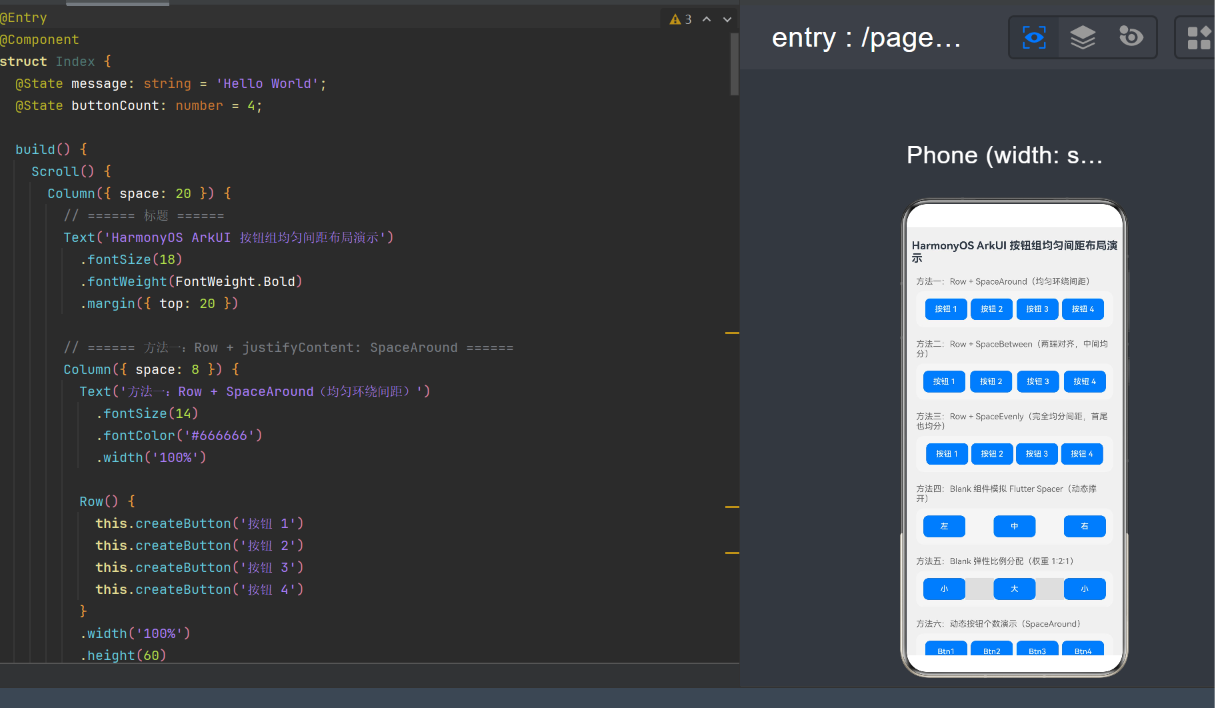This screenshot has width=1215, height=708.
Task: Go to next highlighted problem arrow
Action: (x=726, y=19)
